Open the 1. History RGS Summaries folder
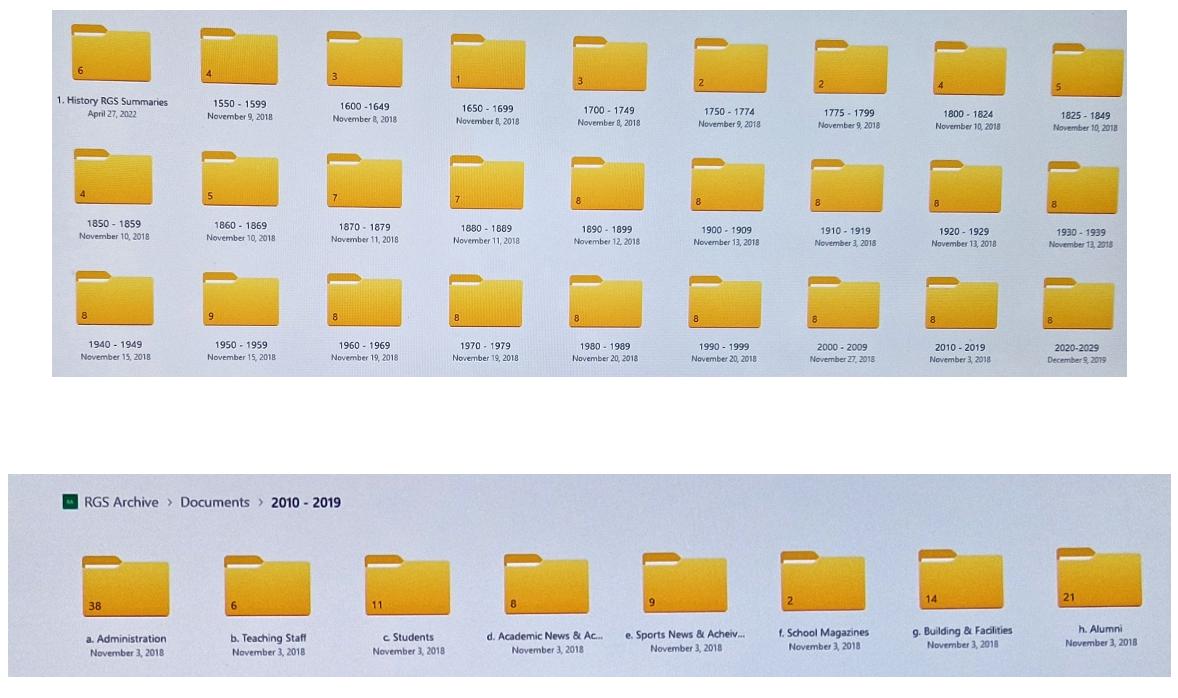This screenshot has width=1178, height=698. click(x=111, y=53)
